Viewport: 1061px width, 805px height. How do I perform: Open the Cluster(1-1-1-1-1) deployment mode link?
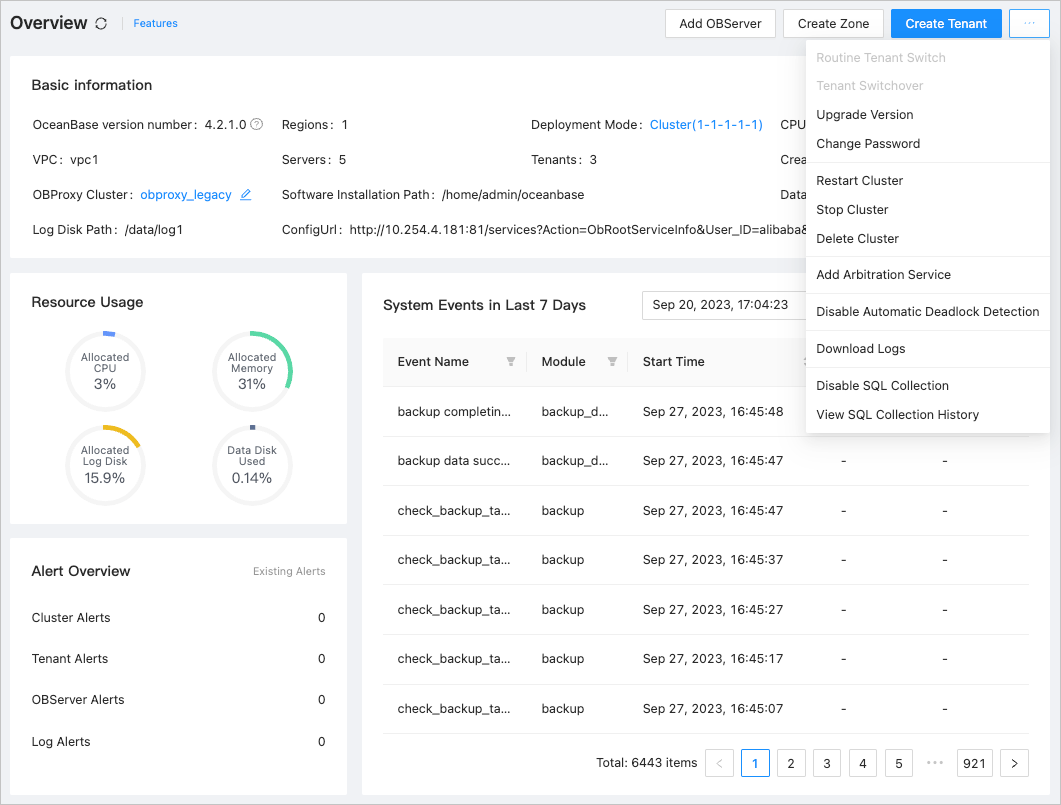pyautogui.click(x=706, y=125)
